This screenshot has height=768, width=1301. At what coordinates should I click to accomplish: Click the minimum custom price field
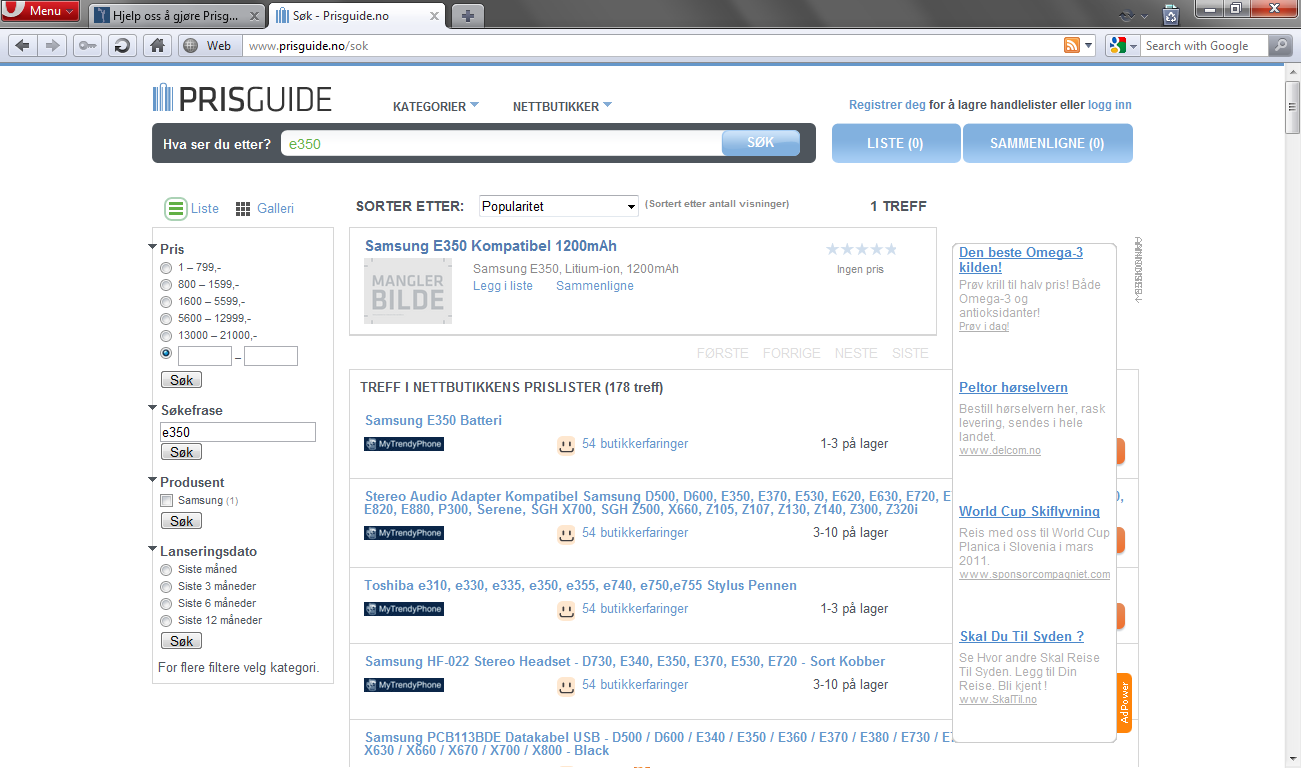click(x=205, y=356)
